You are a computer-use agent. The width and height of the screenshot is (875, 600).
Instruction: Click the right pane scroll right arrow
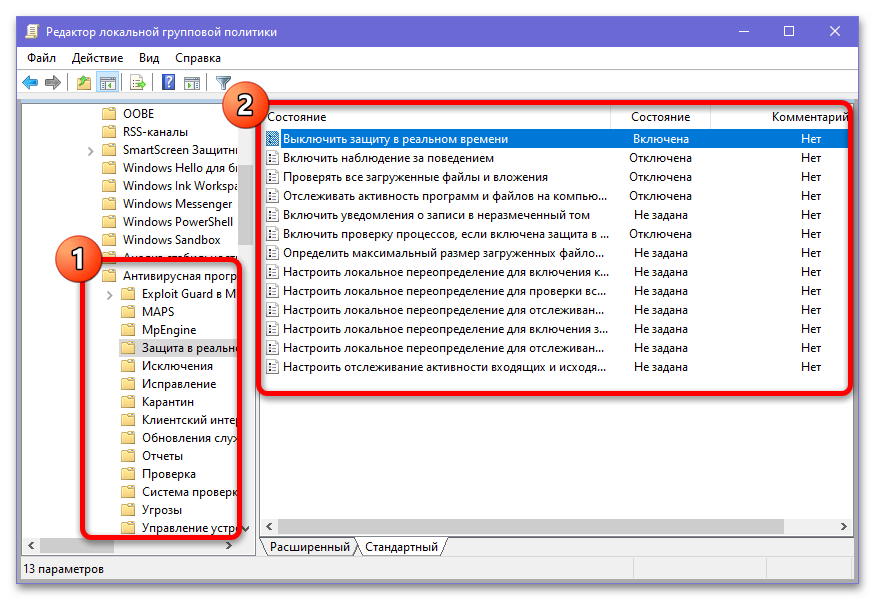pos(843,526)
